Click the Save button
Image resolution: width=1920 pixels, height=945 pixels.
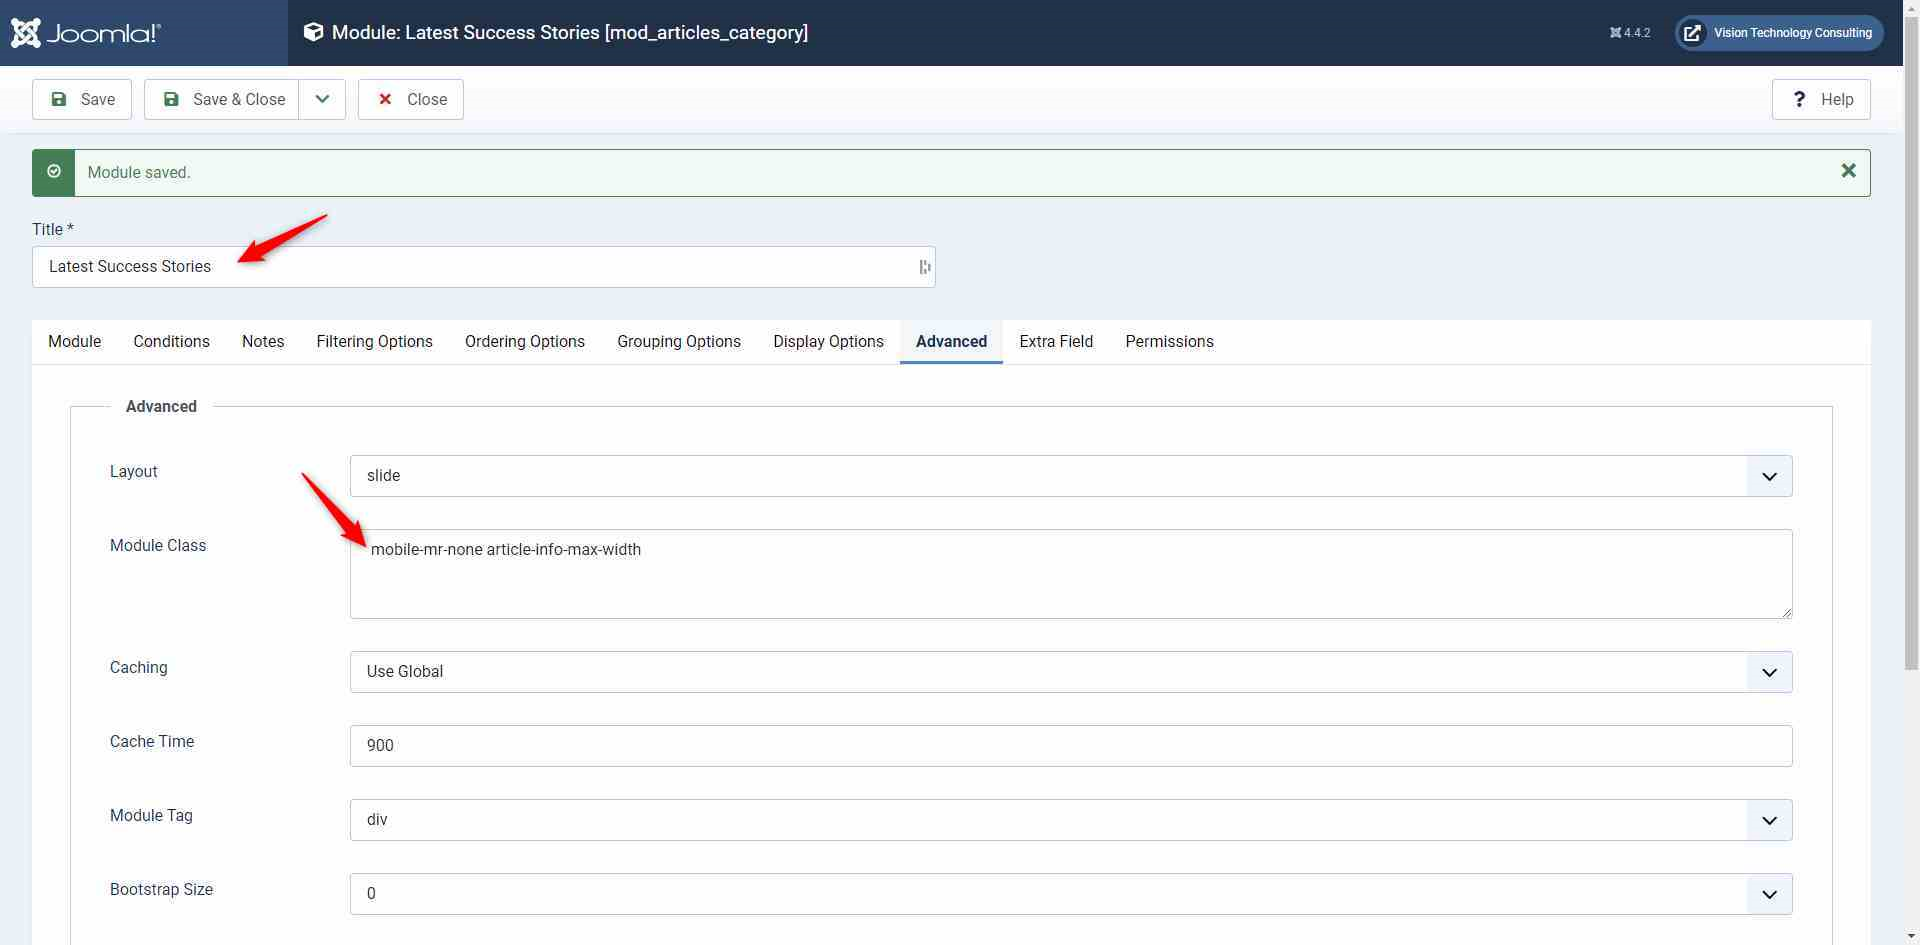tap(82, 99)
